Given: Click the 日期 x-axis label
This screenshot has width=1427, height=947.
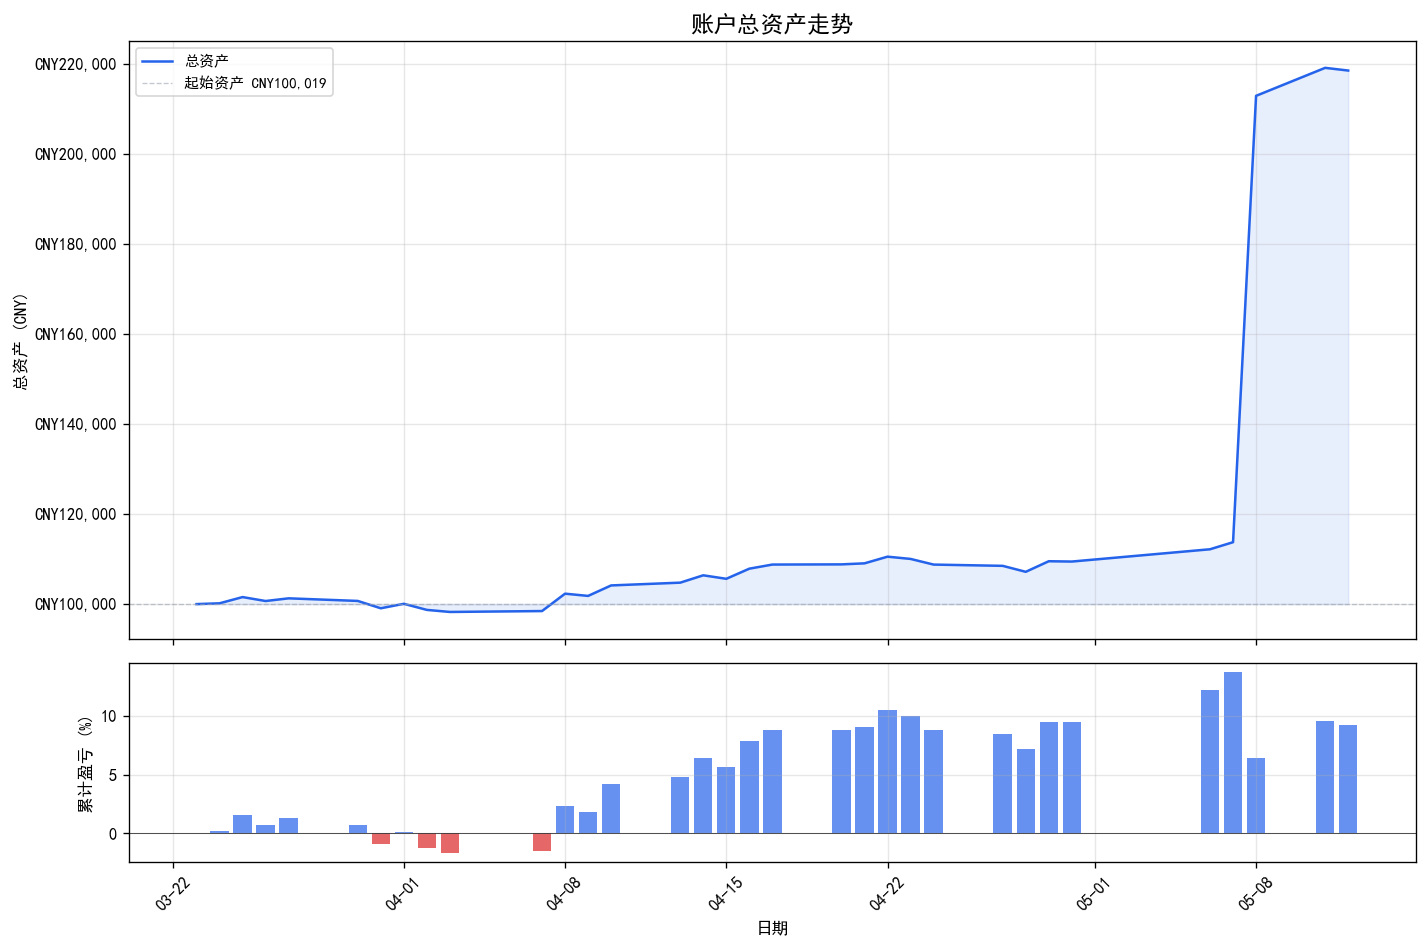Looking at the screenshot, I should pyautogui.click(x=772, y=929).
